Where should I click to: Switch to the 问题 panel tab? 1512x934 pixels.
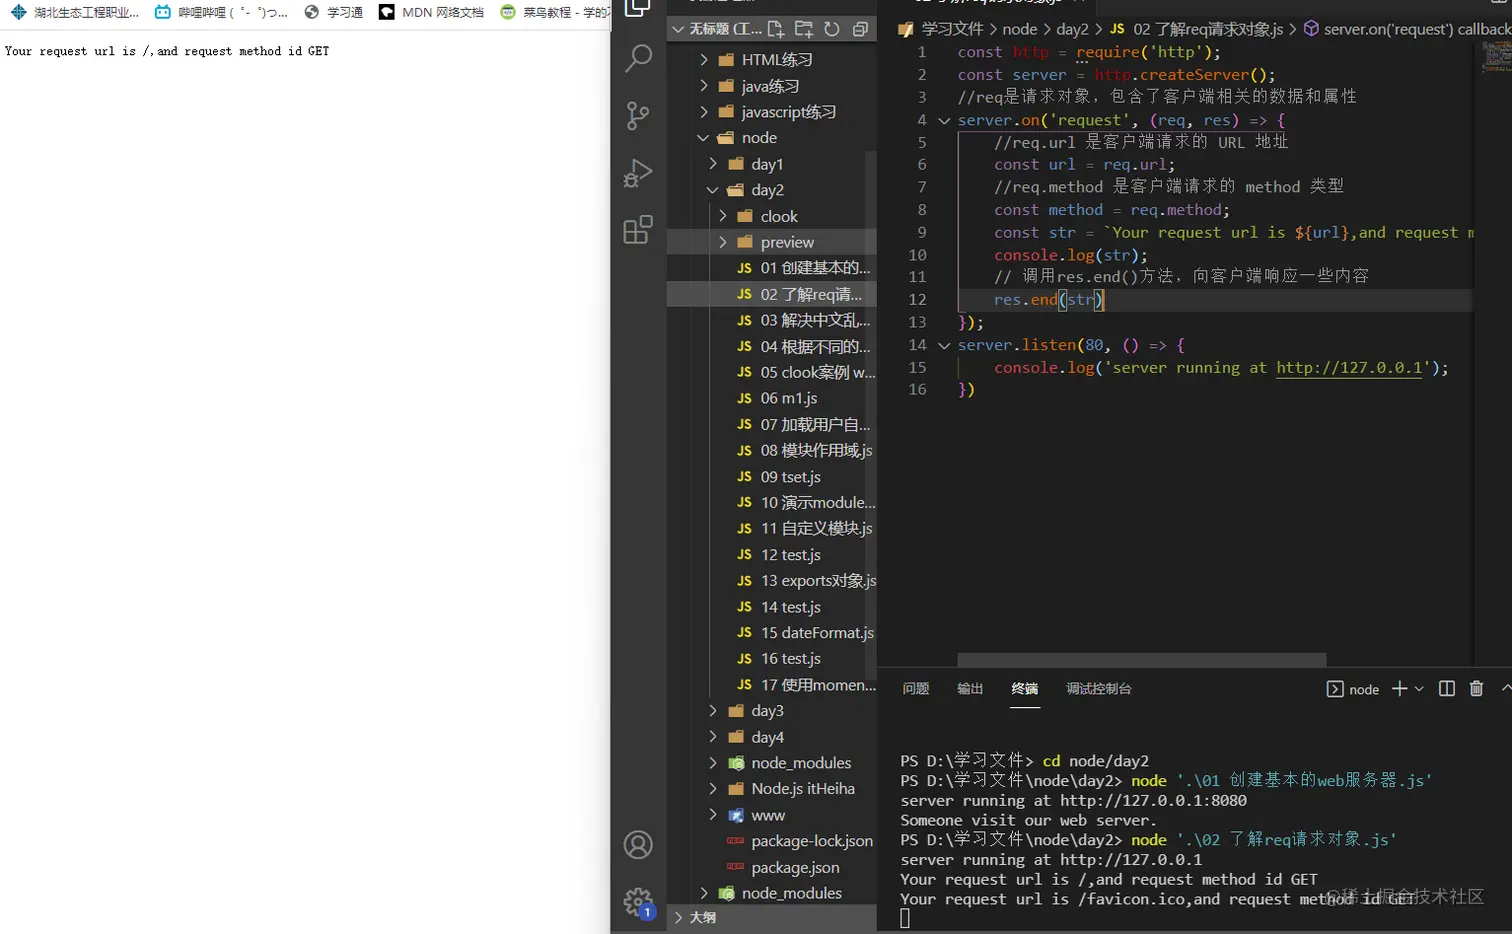pyautogui.click(x=916, y=688)
